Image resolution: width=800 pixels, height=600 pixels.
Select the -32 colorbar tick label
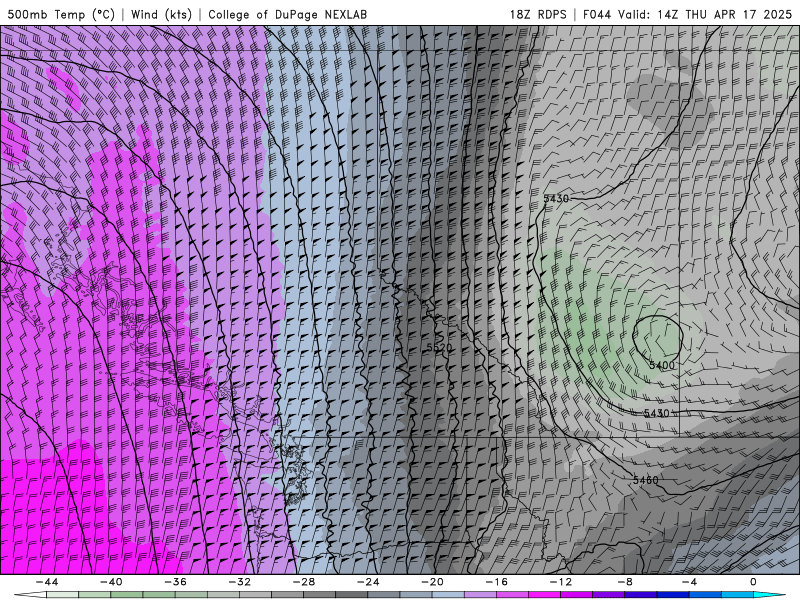(240, 582)
